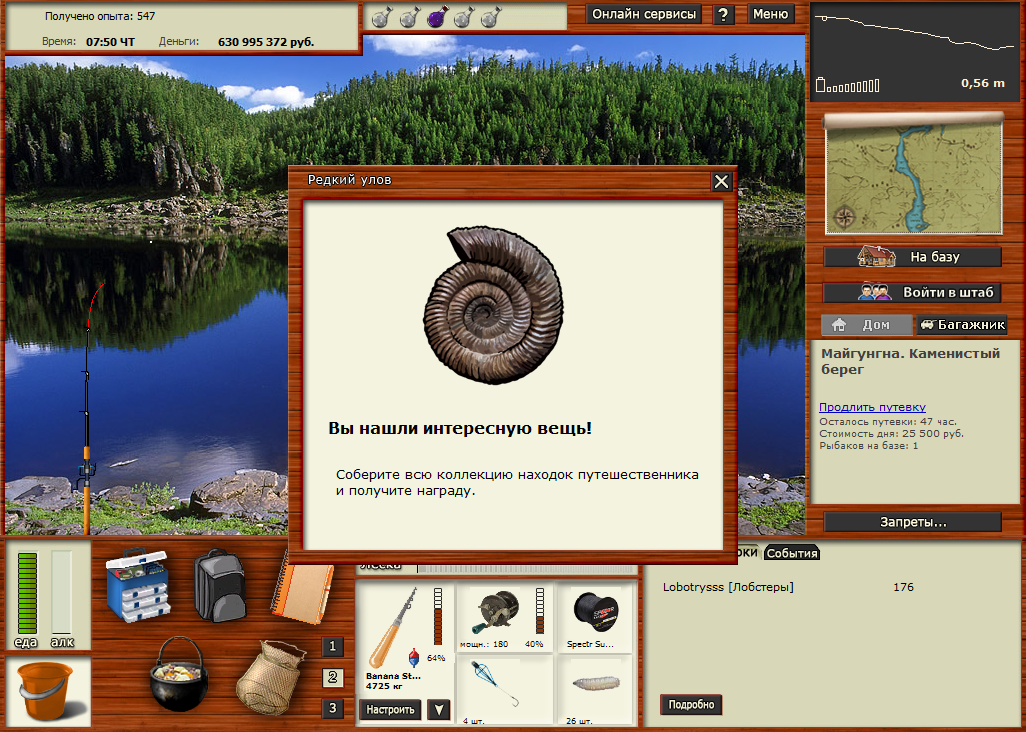Expand the arrow next to Настроить
1026x732 pixels.
pos(438,710)
